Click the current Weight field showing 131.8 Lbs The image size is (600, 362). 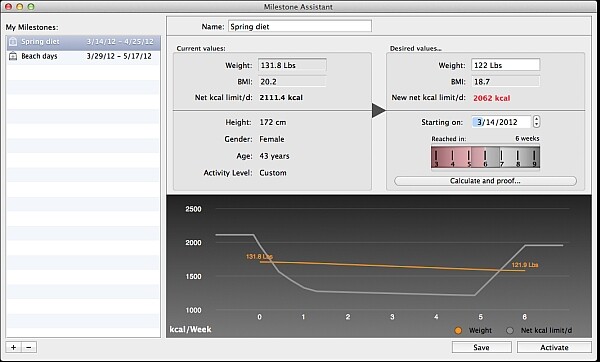coord(292,65)
